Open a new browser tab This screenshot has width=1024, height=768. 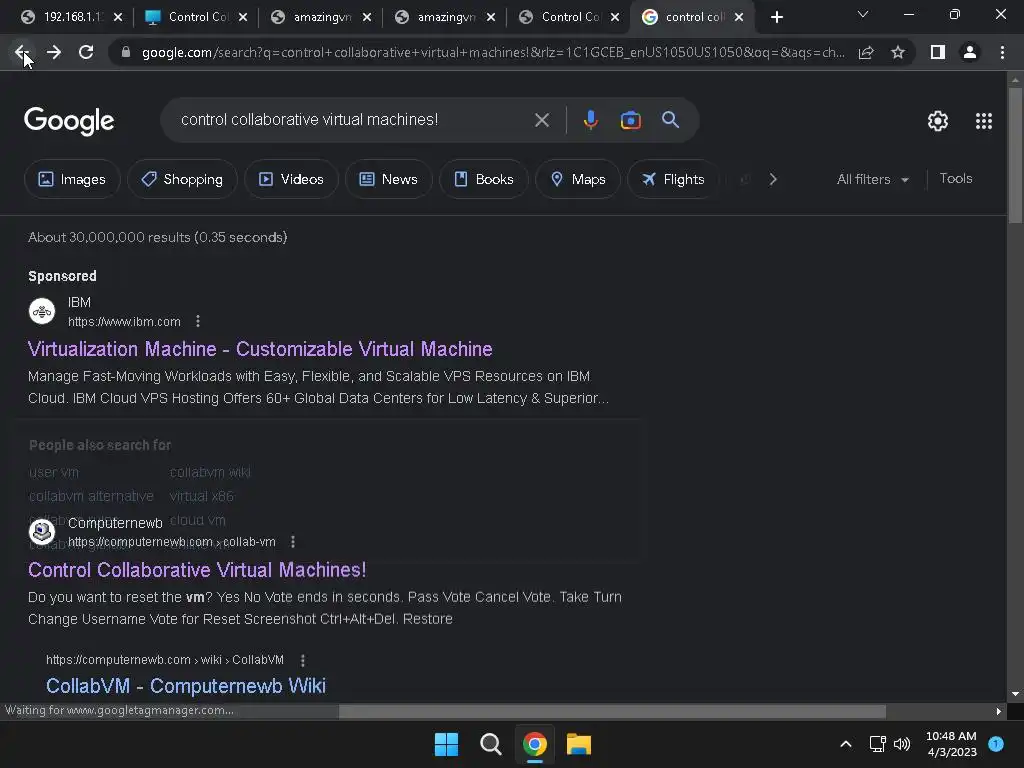(x=776, y=17)
